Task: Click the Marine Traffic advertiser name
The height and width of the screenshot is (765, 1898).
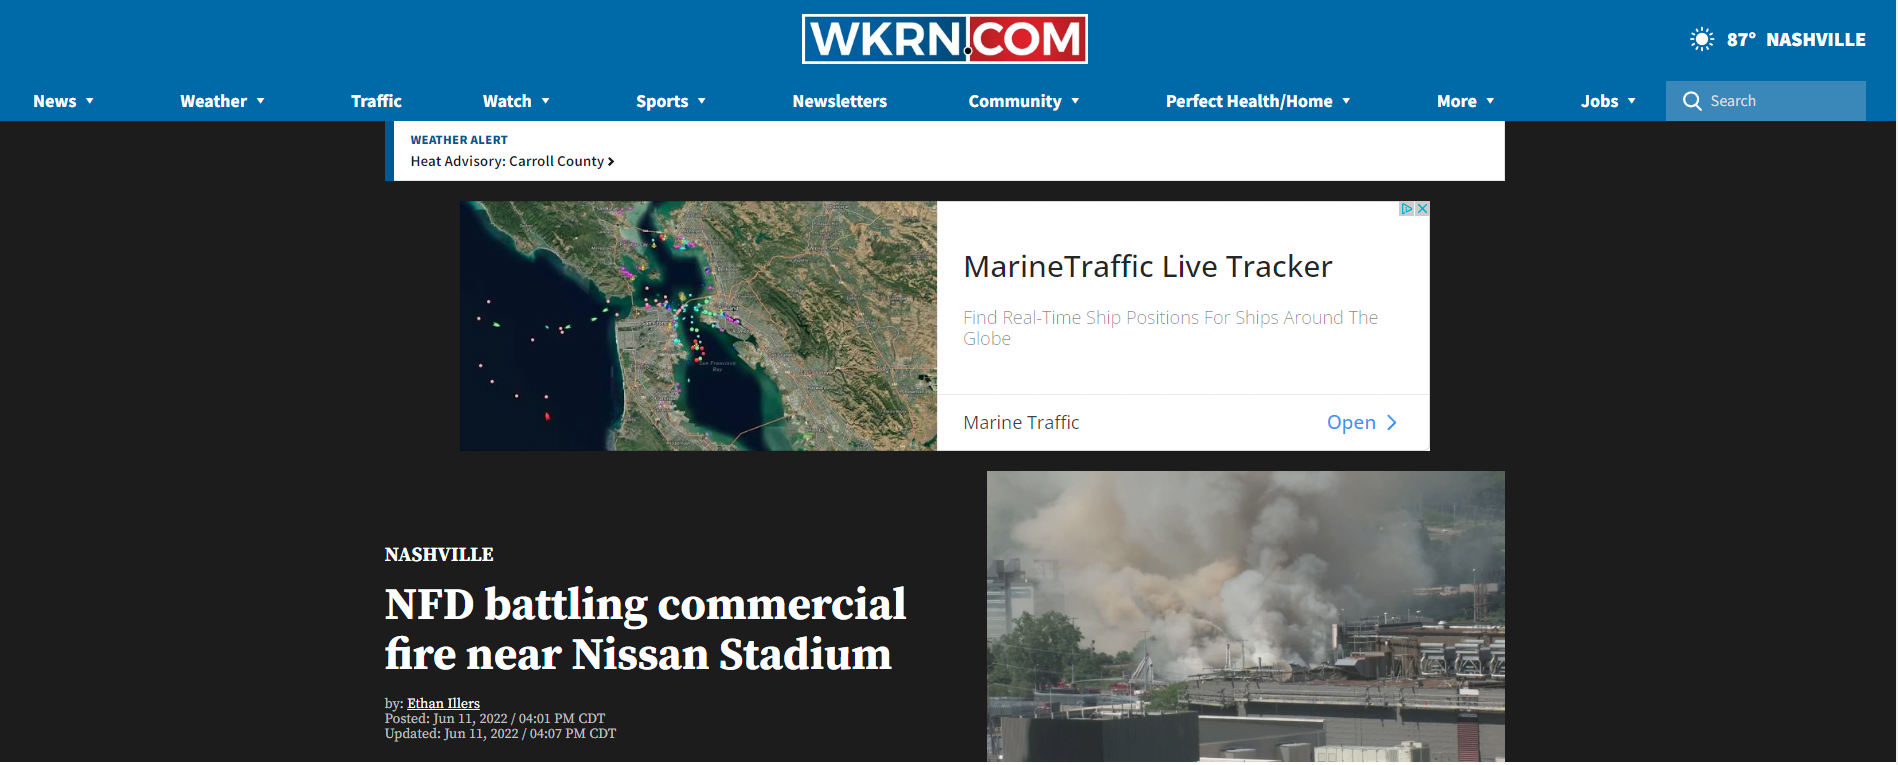Action: click(1021, 423)
